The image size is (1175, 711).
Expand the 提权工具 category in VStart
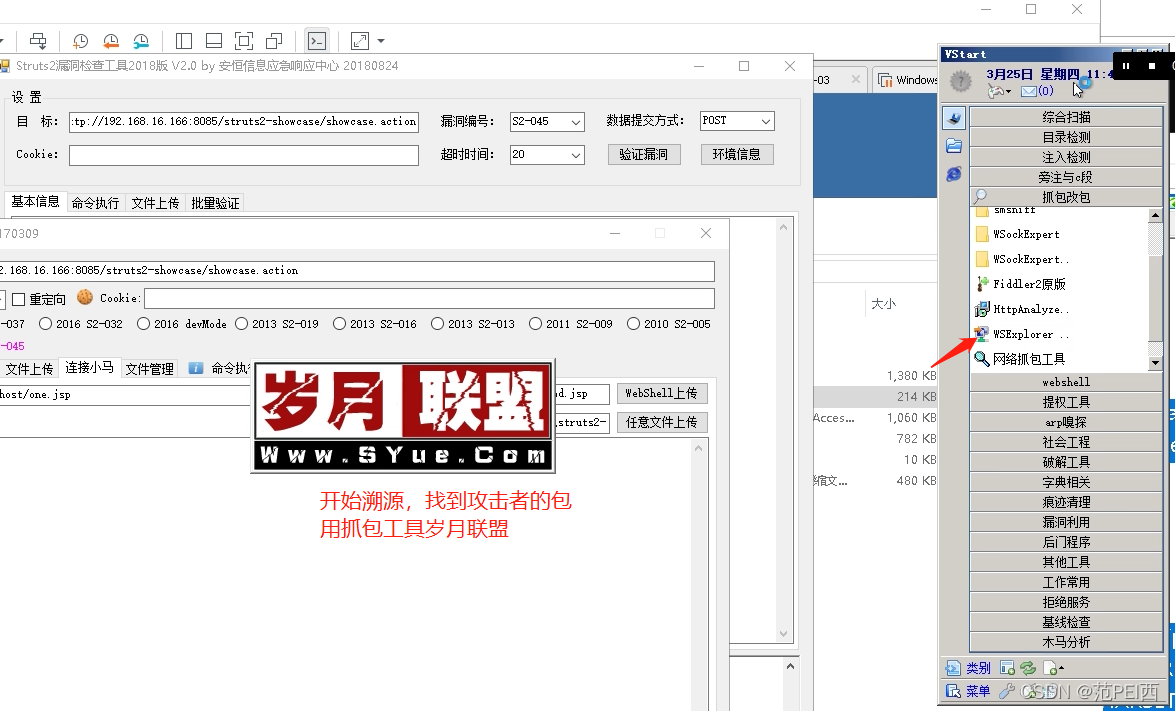click(1066, 402)
